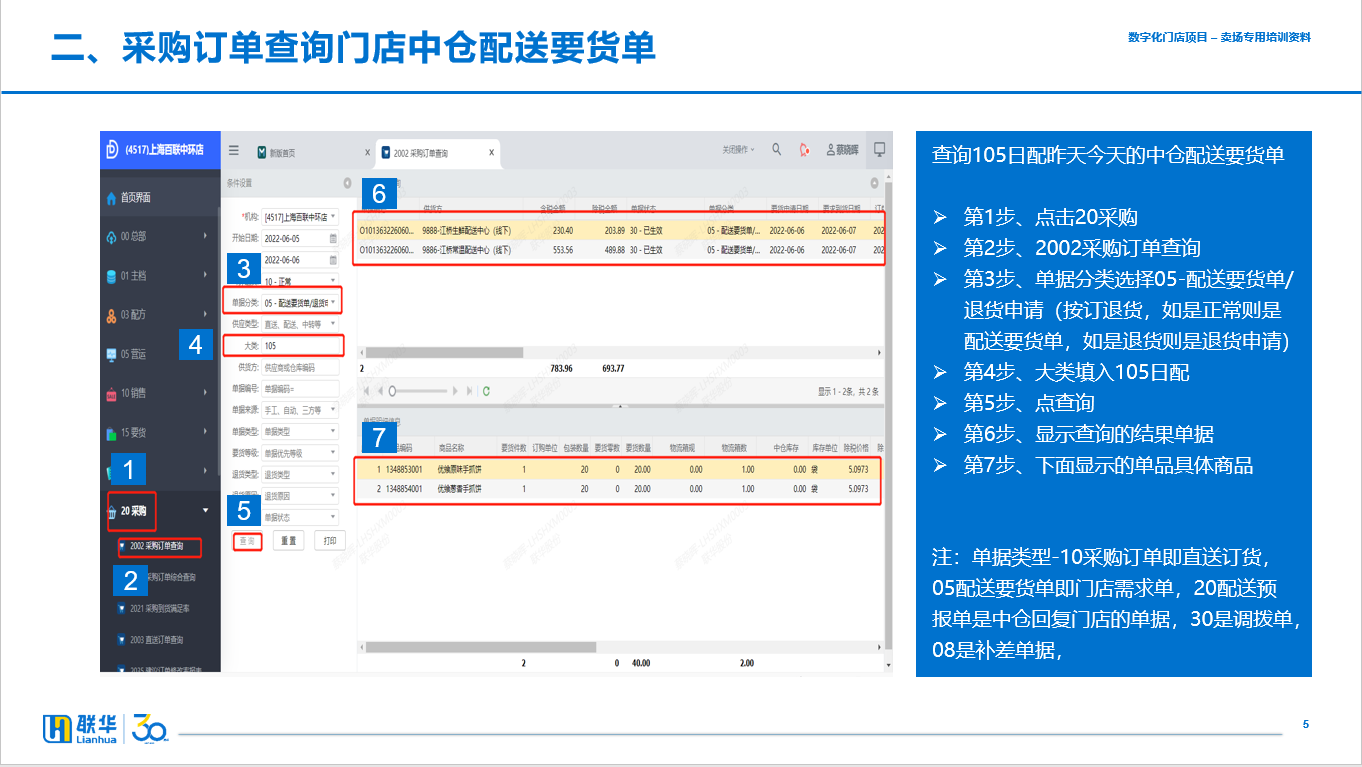
Task: Click the hamburger menu icon beside 新版首页
Action: pyautogui.click(x=234, y=151)
